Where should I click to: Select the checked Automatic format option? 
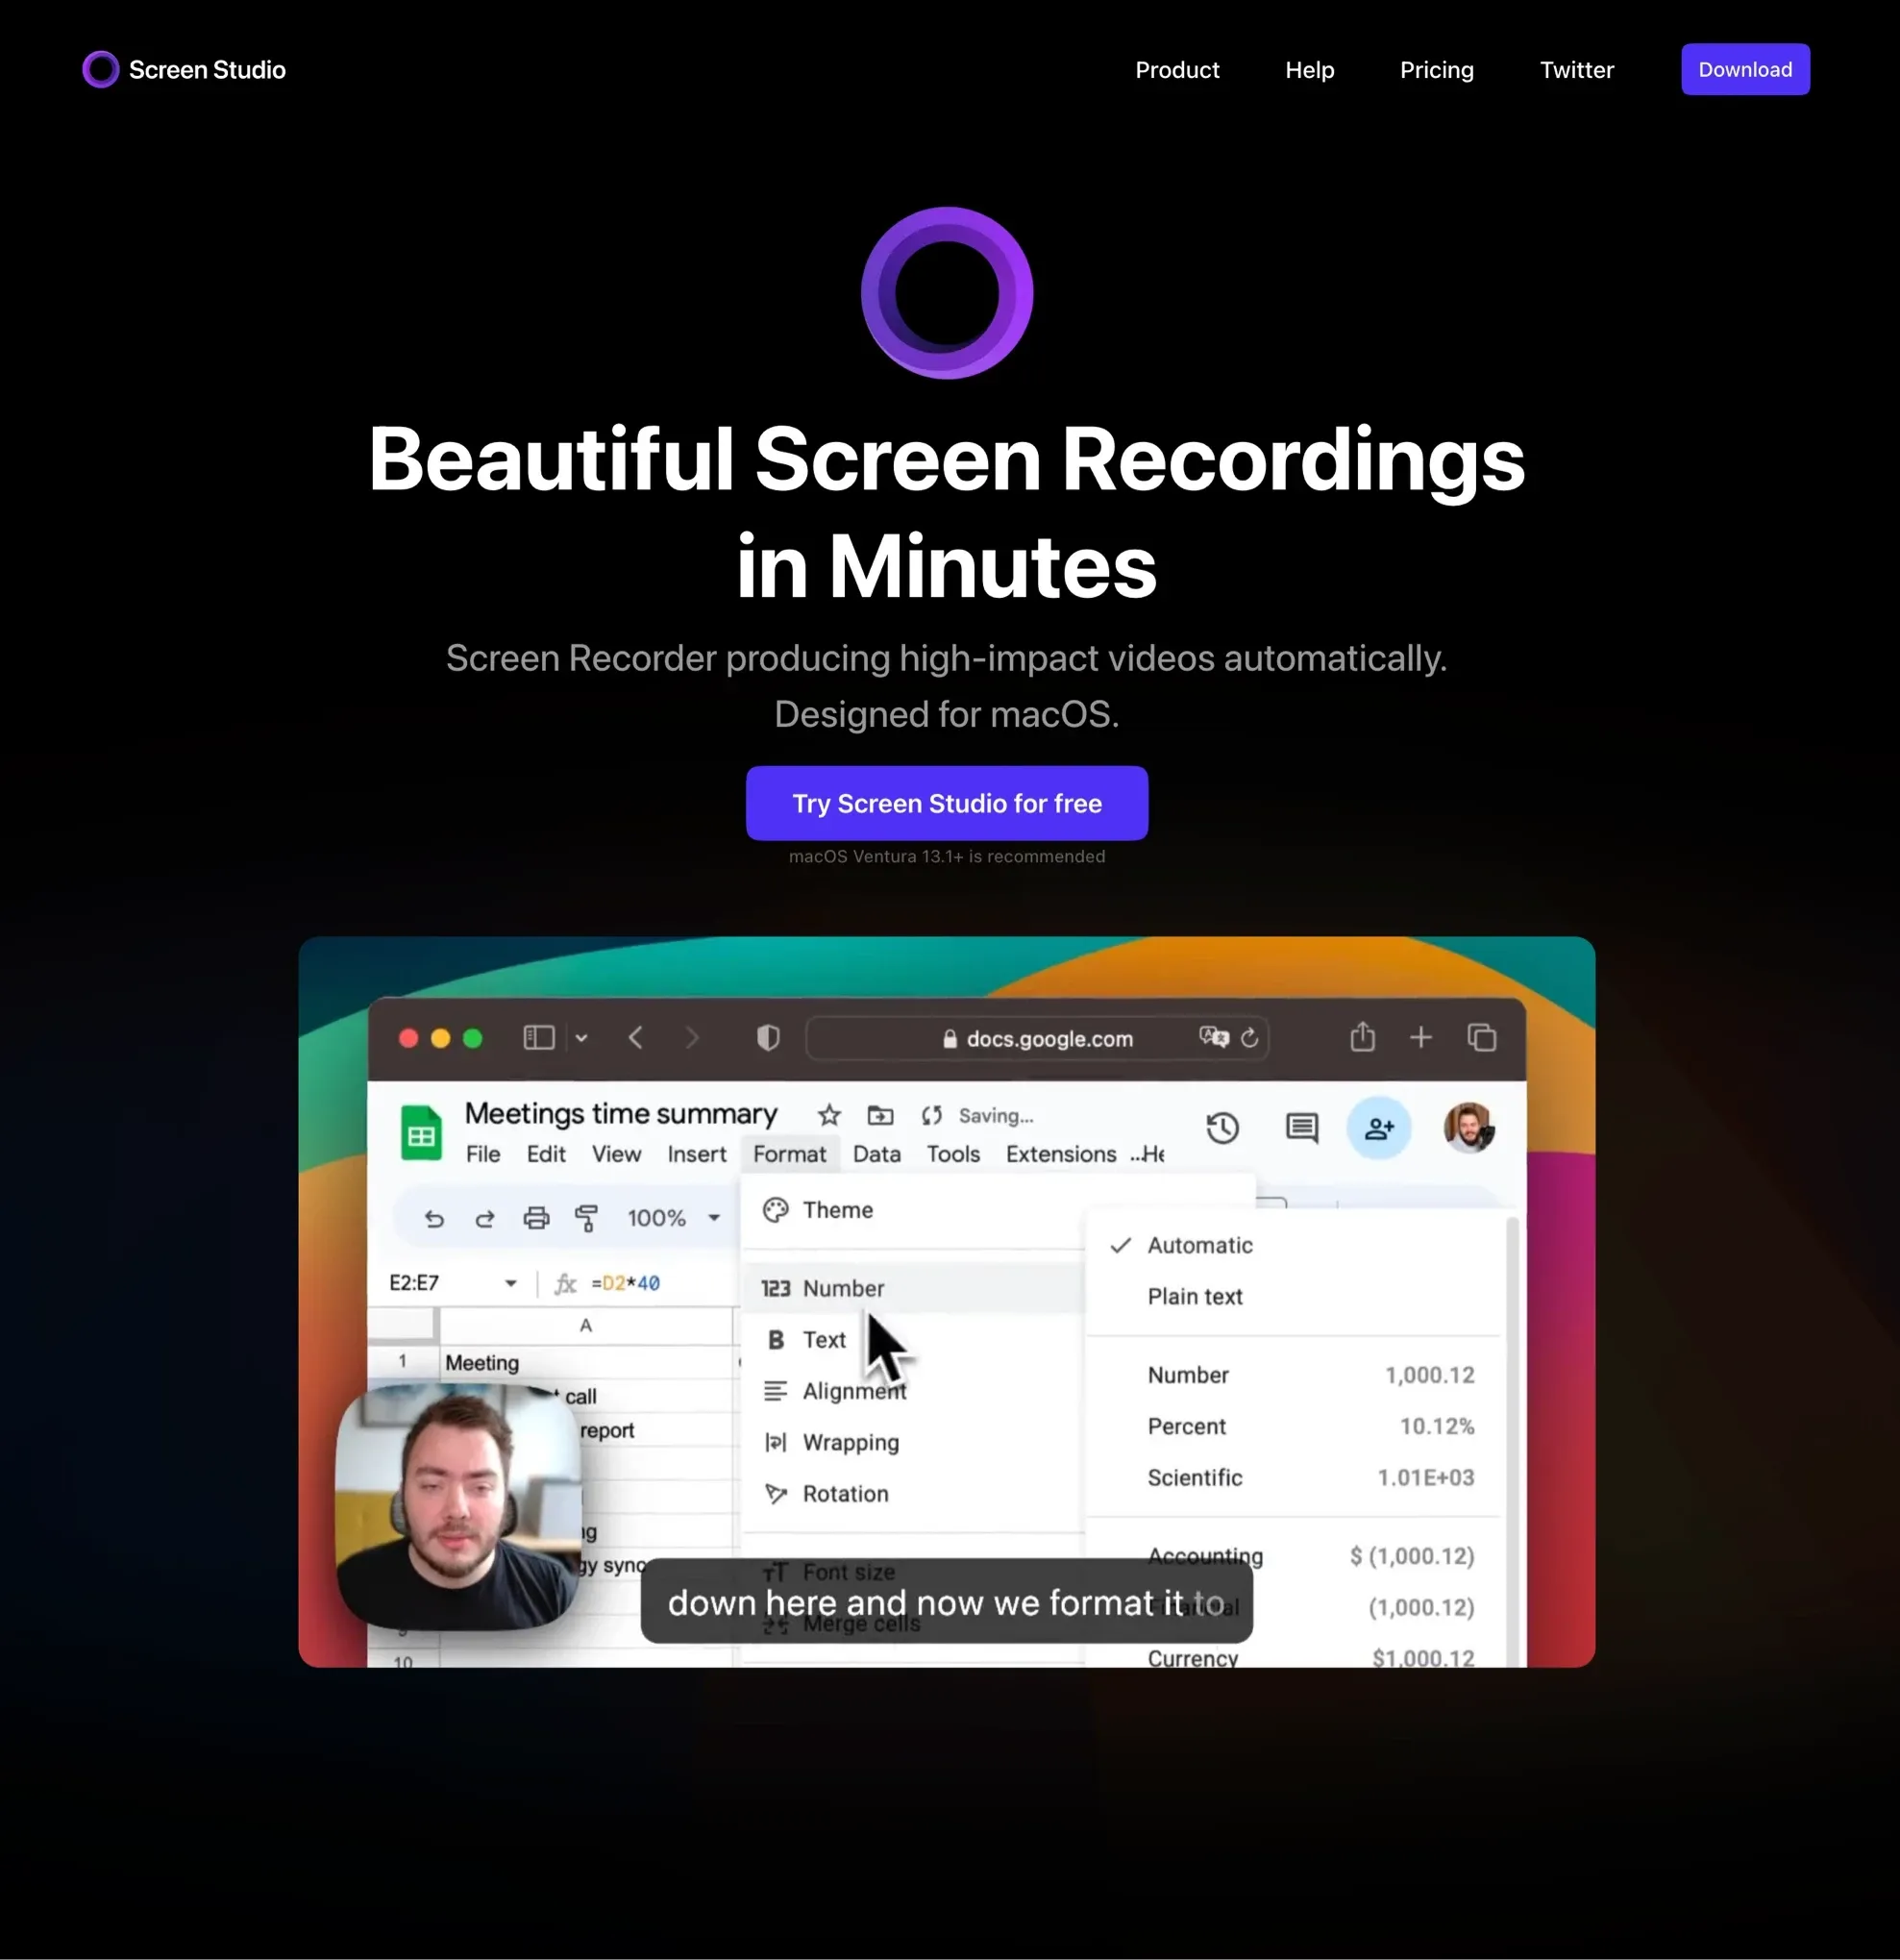pos(1199,1245)
